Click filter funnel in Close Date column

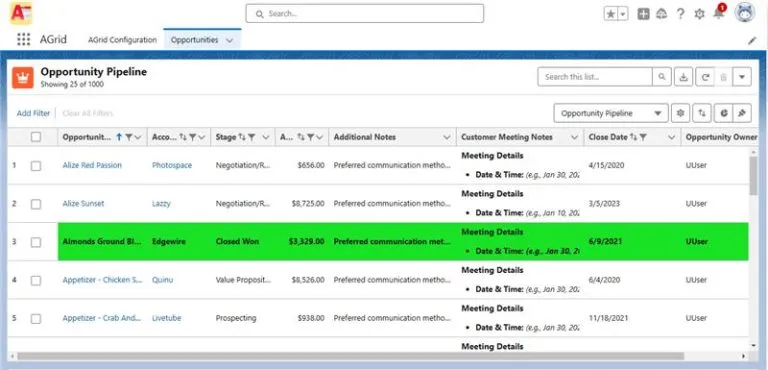[x=643, y=138]
